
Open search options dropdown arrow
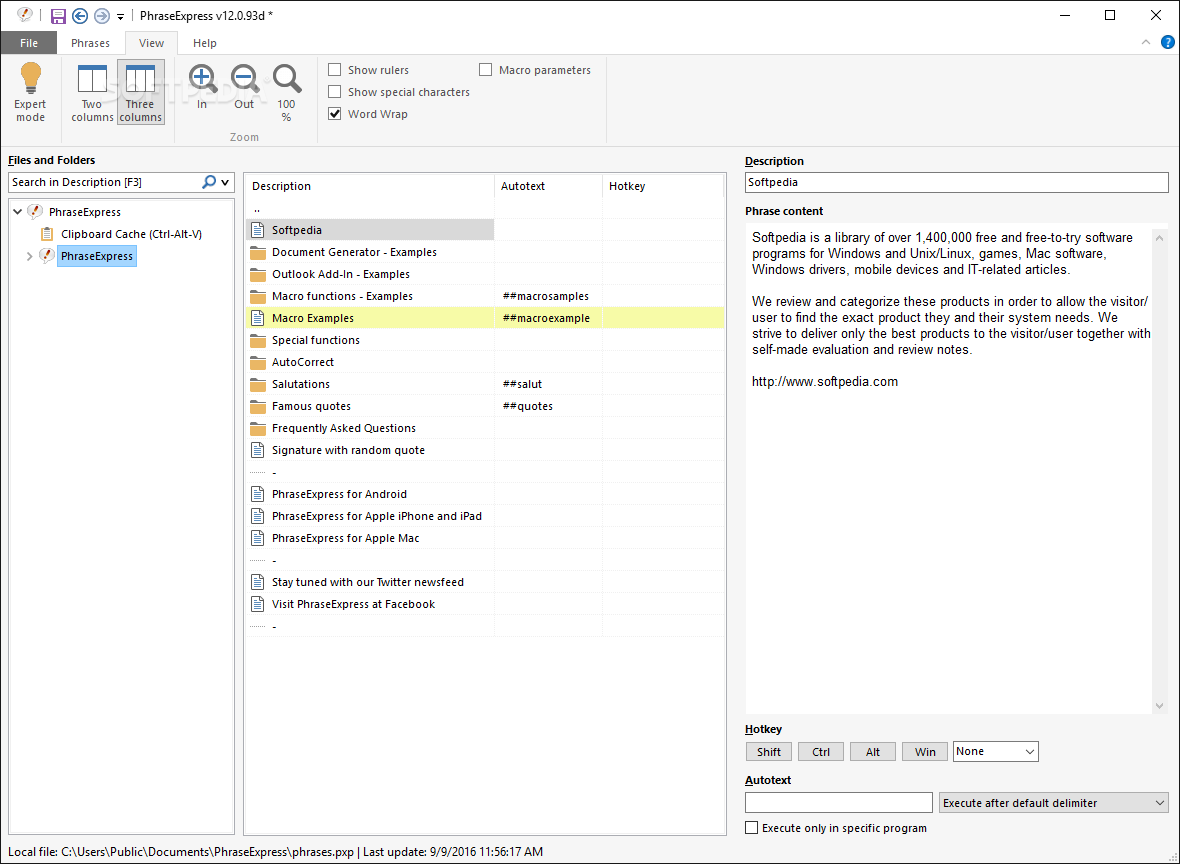pyautogui.click(x=225, y=182)
